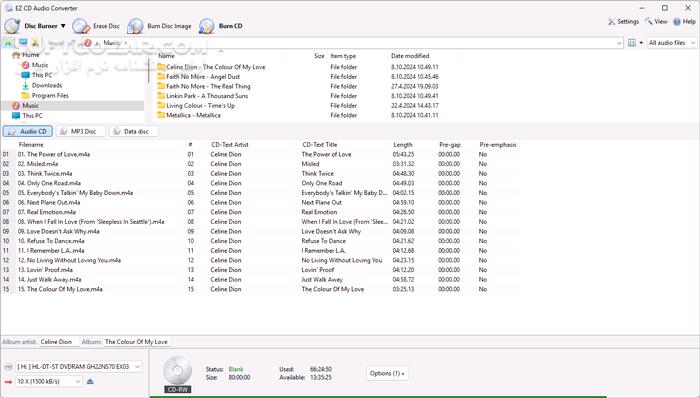The height and width of the screenshot is (398, 700).
Task: Click CD-Text Title 'Just Walk Away'
Action: click(x=322, y=280)
